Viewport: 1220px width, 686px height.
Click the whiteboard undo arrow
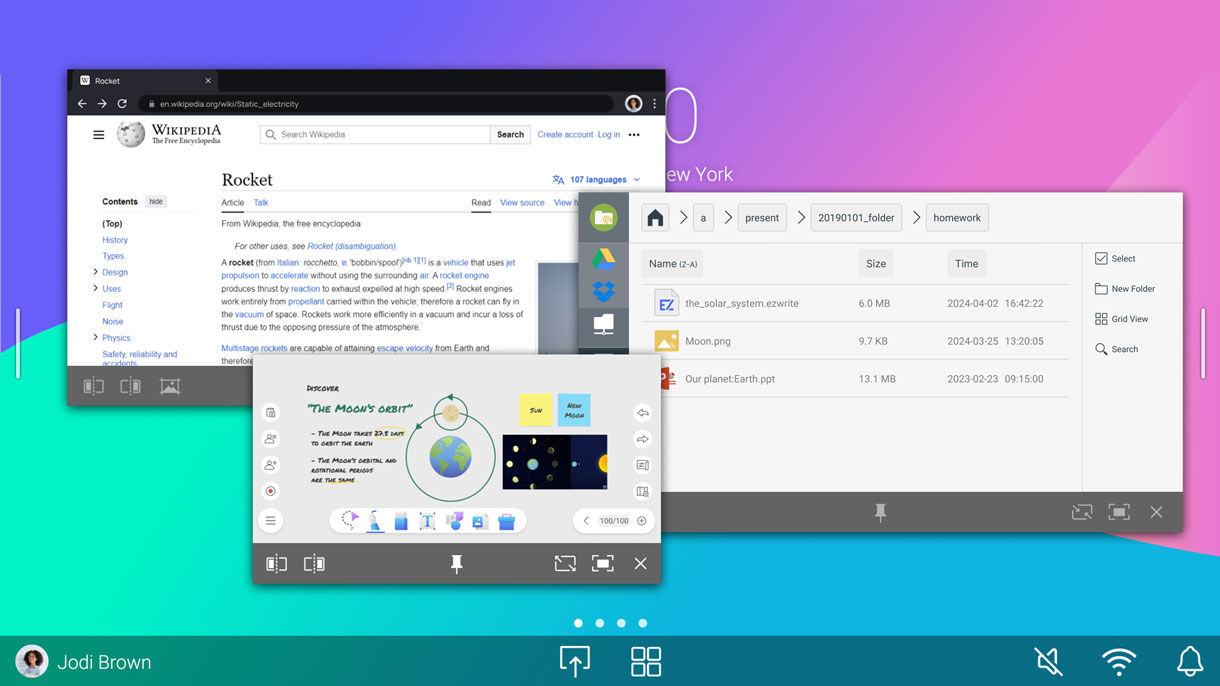pos(642,413)
